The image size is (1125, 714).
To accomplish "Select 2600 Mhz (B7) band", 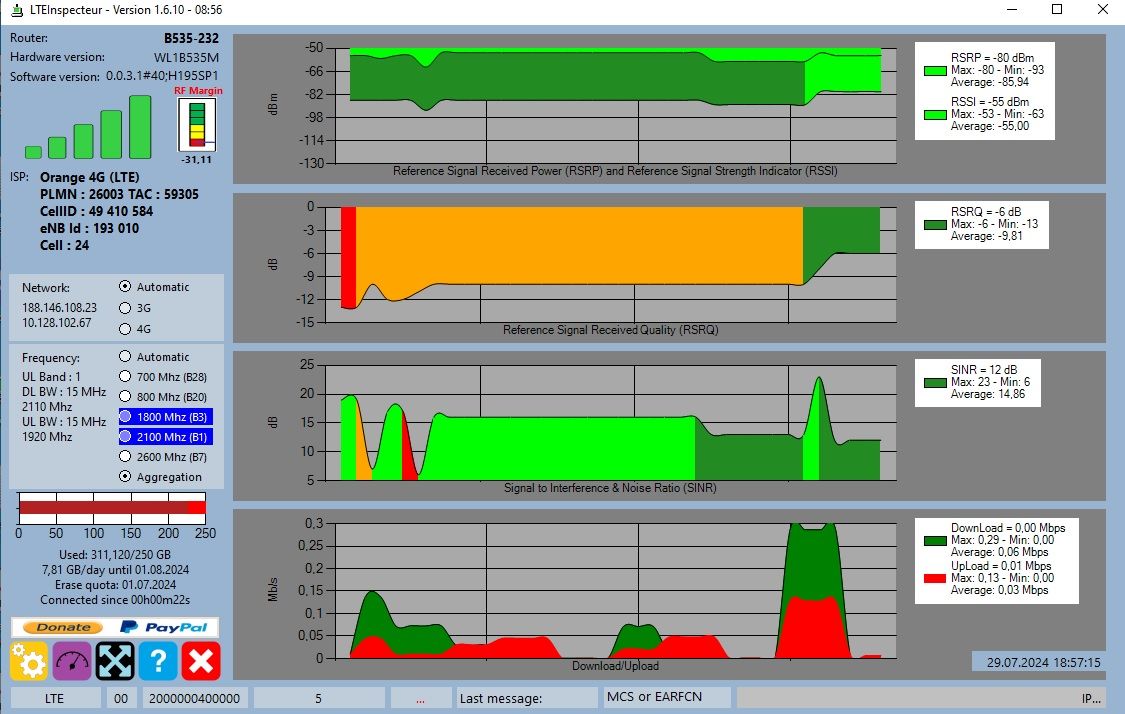I will [x=125, y=456].
